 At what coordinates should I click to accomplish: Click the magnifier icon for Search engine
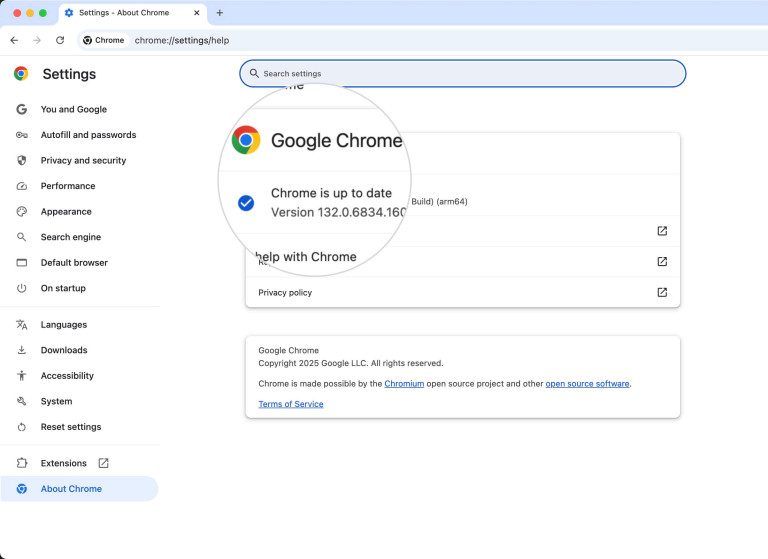(22, 237)
